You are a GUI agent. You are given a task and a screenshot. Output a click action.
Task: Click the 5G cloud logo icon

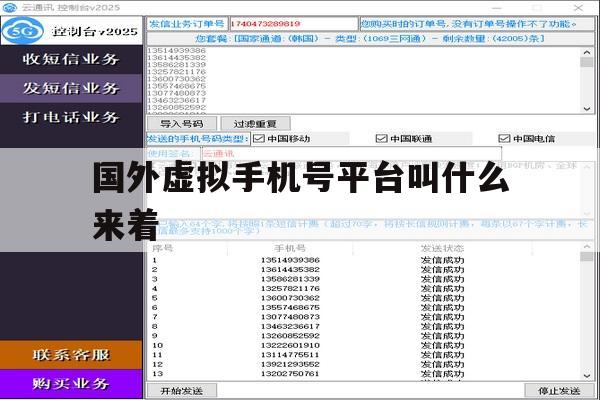22,31
